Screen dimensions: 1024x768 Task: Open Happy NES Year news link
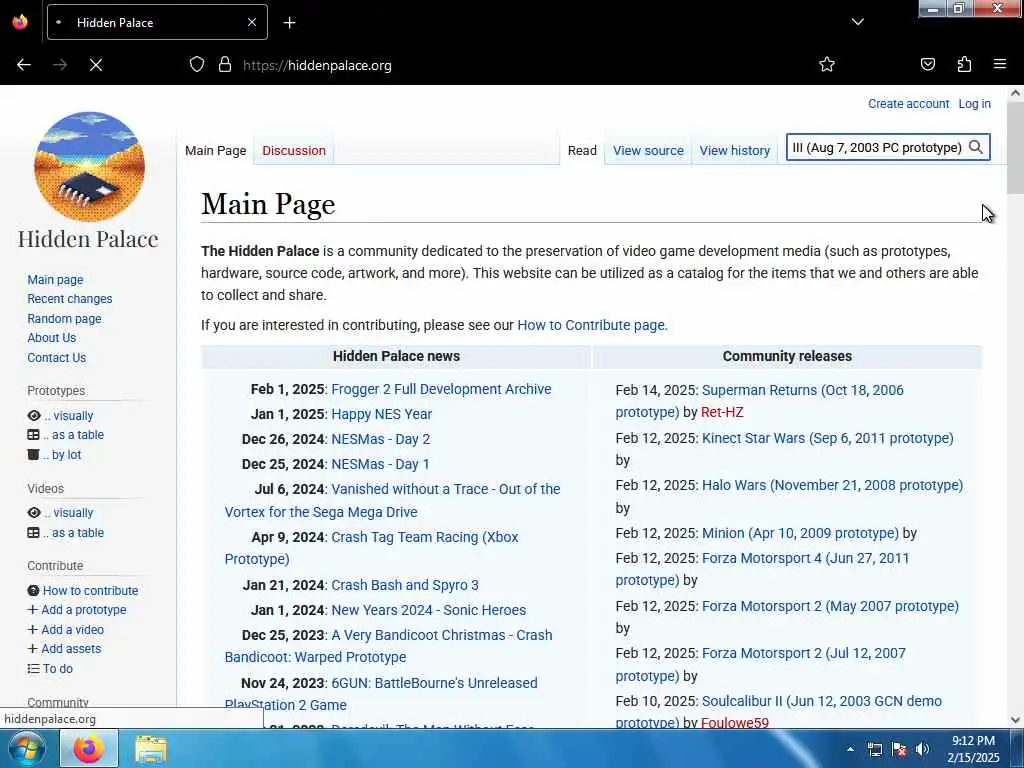(381, 414)
